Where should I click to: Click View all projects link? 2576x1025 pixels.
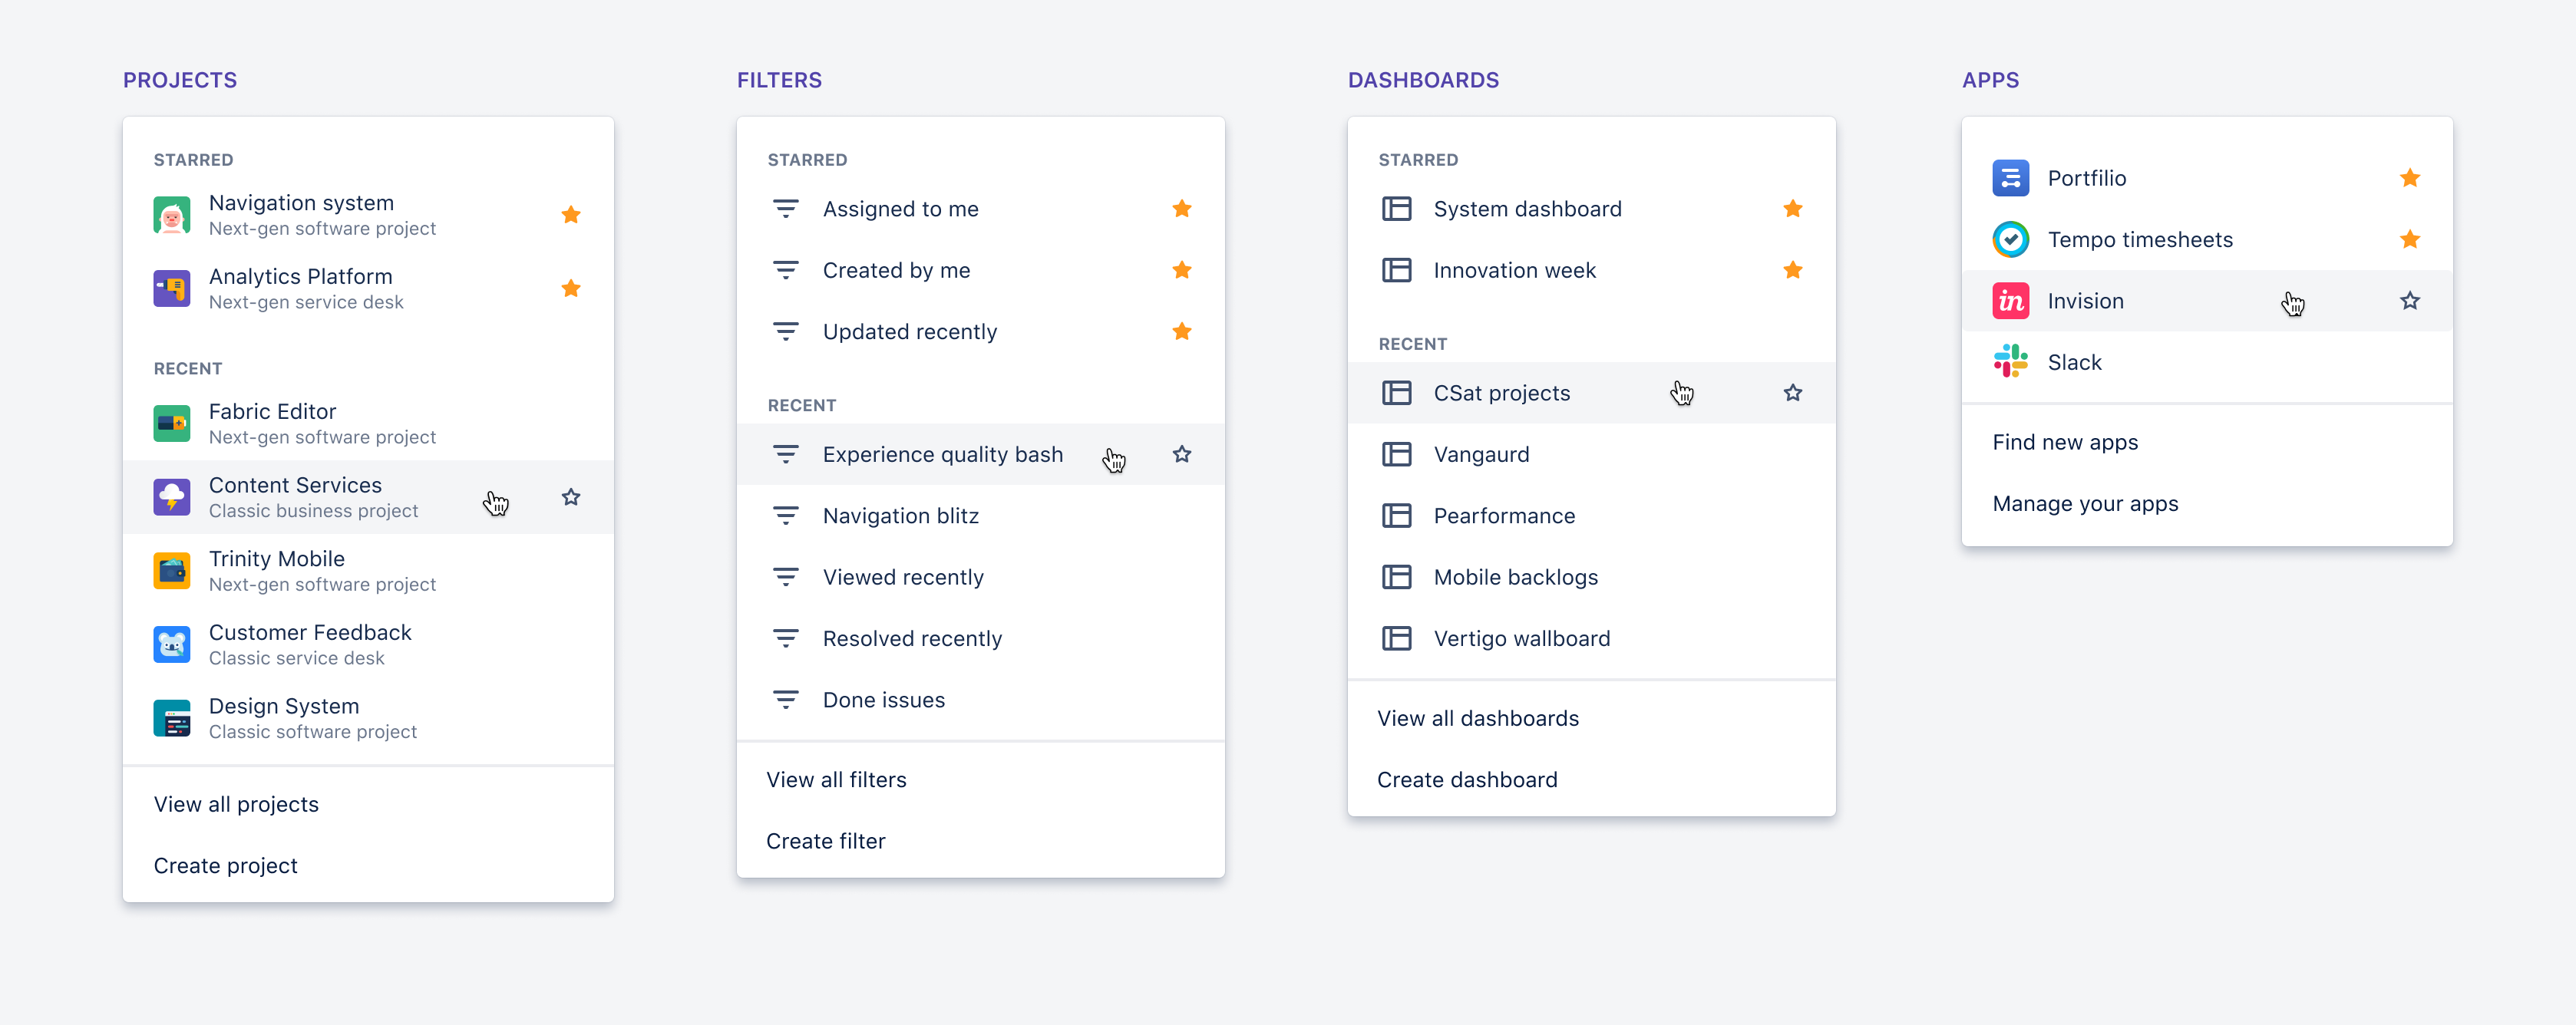pyautogui.click(x=236, y=804)
